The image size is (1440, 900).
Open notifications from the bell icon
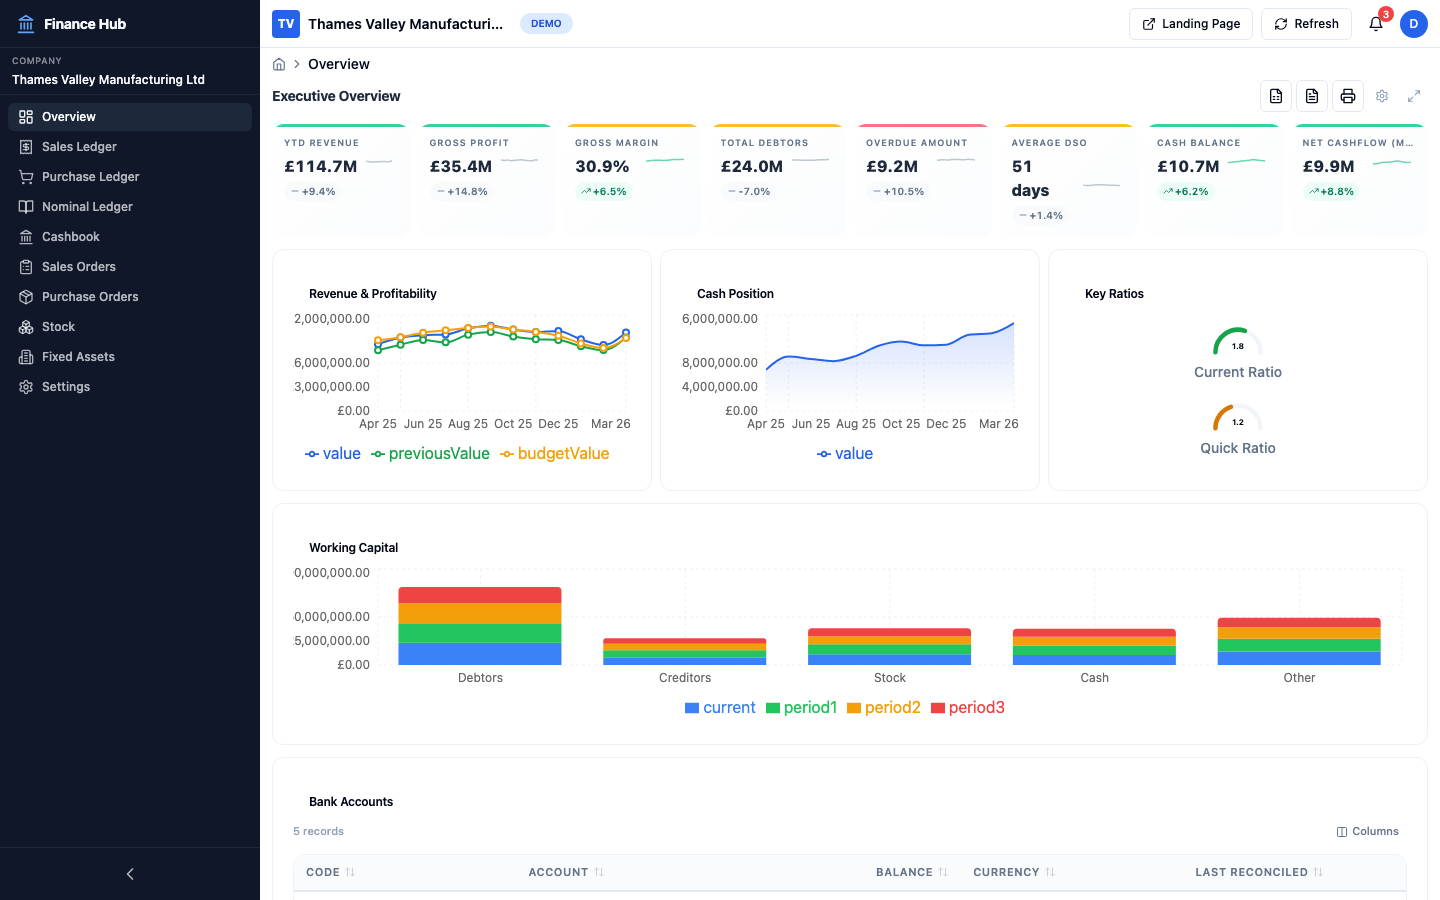point(1375,23)
